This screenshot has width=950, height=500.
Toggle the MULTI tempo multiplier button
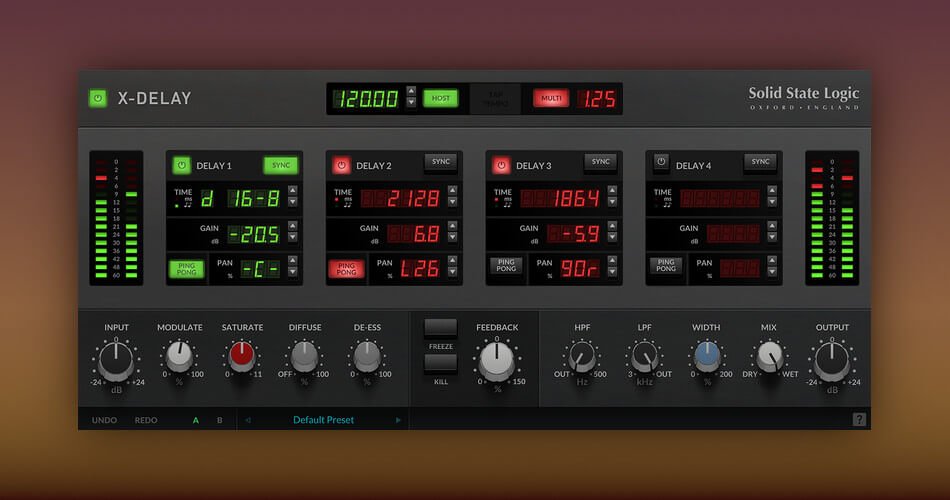point(551,98)
